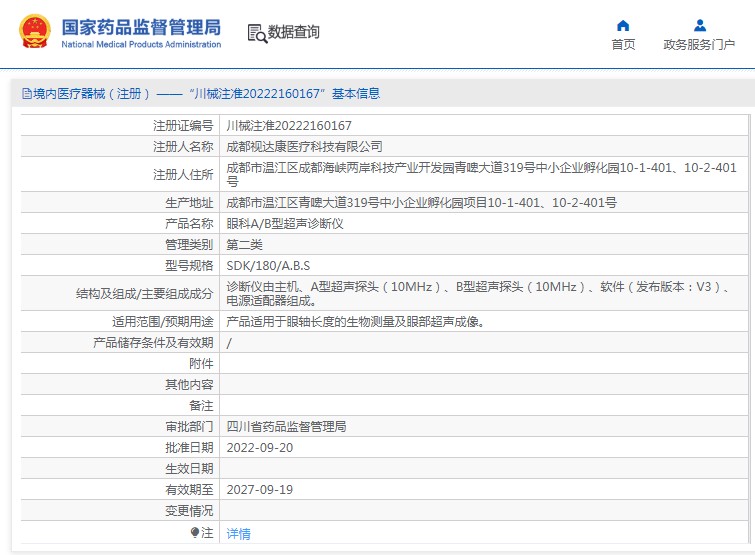Click the 管理类别 label
The image size is (755, 555).
pyautogui.click(x=189, y=245)
